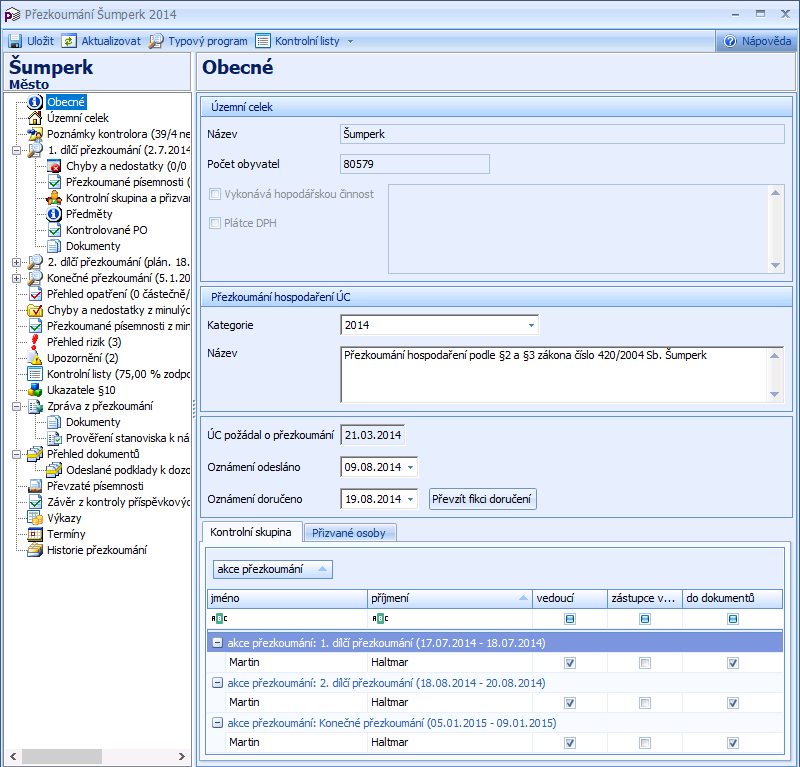This screenshot has width=800, height=767.
Task: Click the Nápověda toolbar label
Action: [766, 41]
